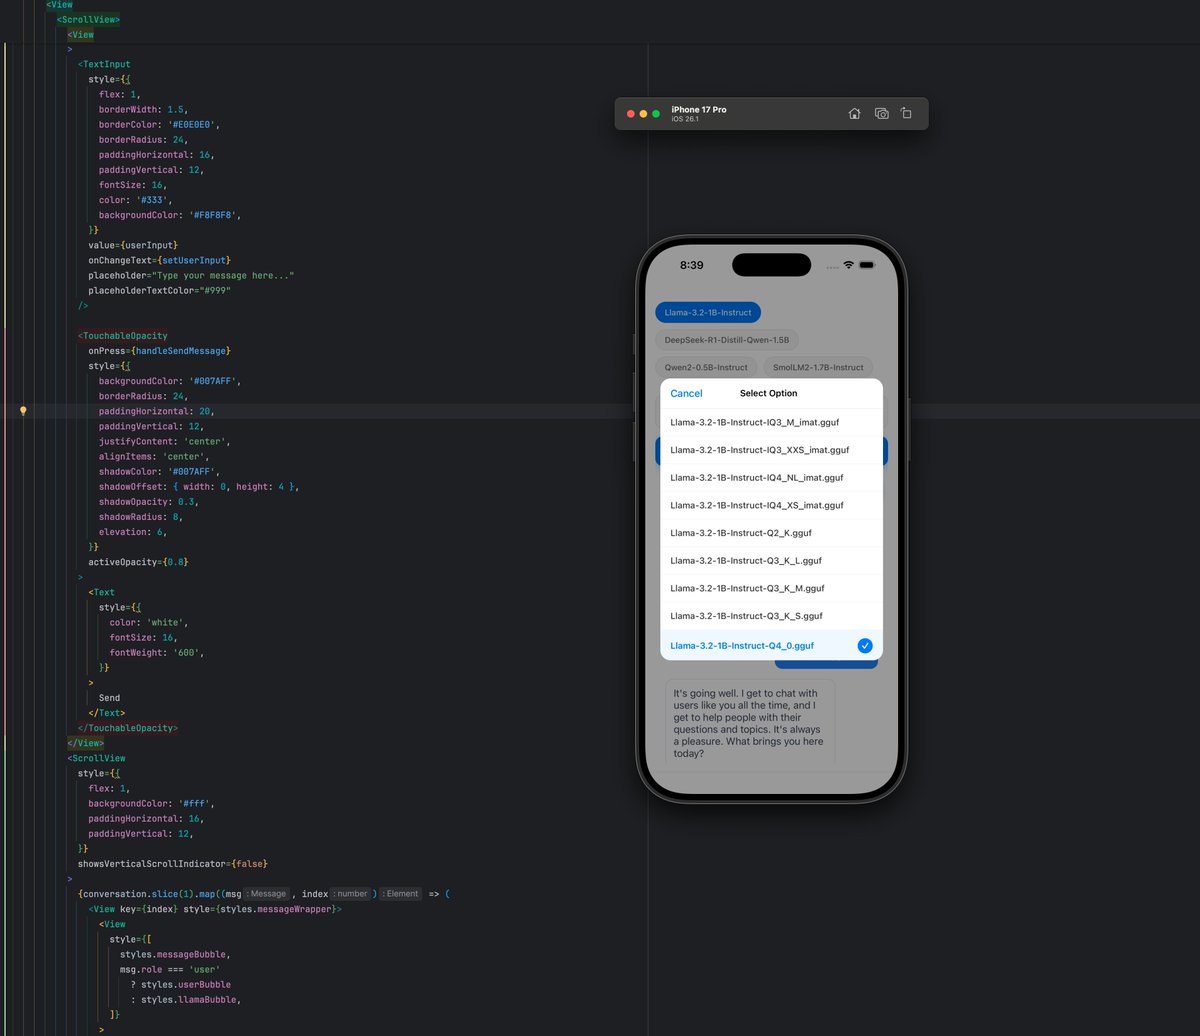1200x1036 pixels.
Task: Click the <TextInput opening tag in code
Action: [104, 64]
